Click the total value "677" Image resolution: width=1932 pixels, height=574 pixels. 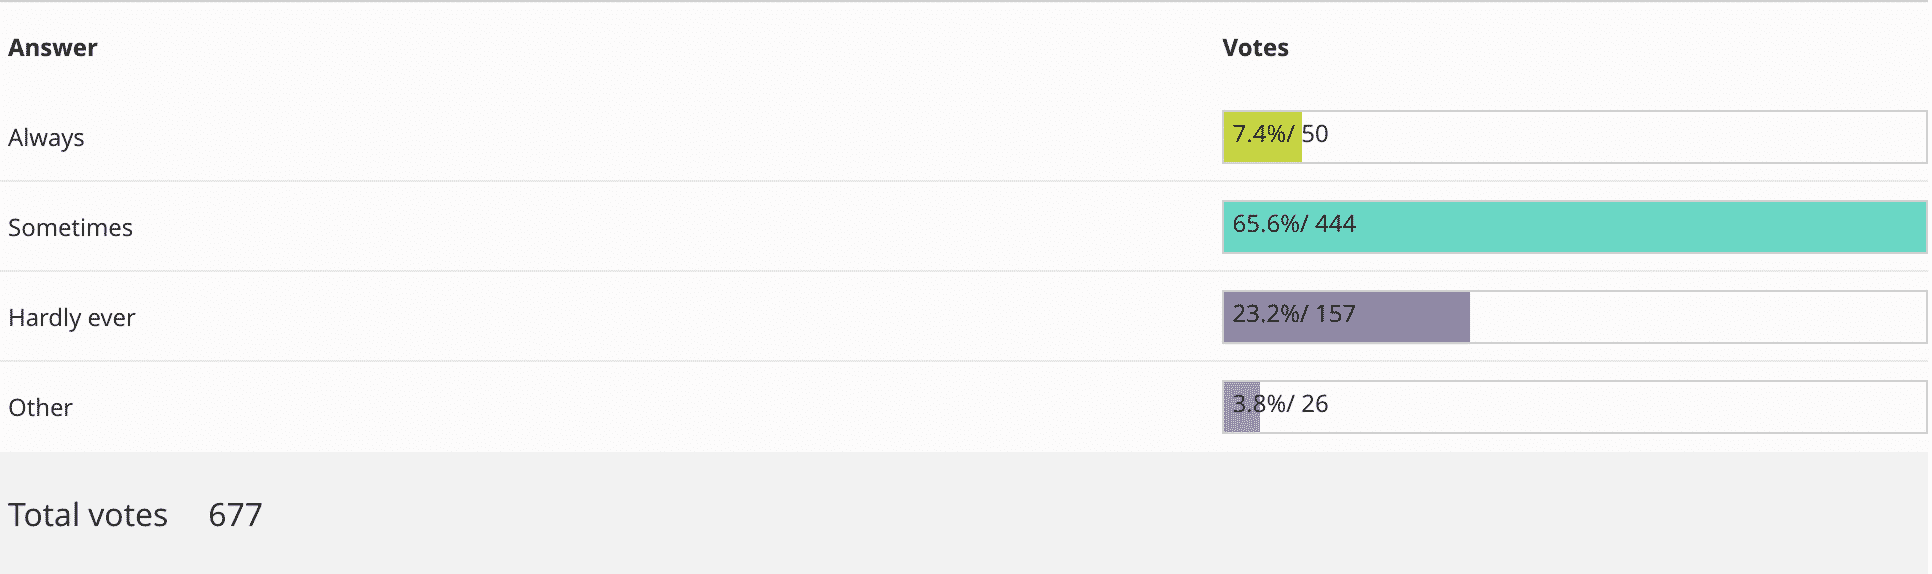(x=235, y=515)
